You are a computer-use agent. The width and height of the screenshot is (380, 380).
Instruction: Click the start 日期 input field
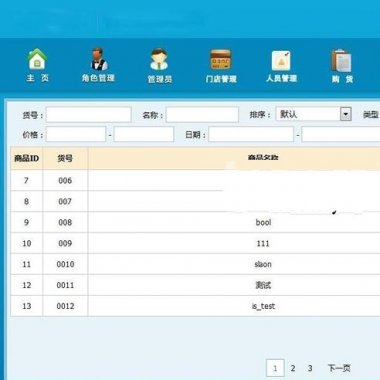251,134
